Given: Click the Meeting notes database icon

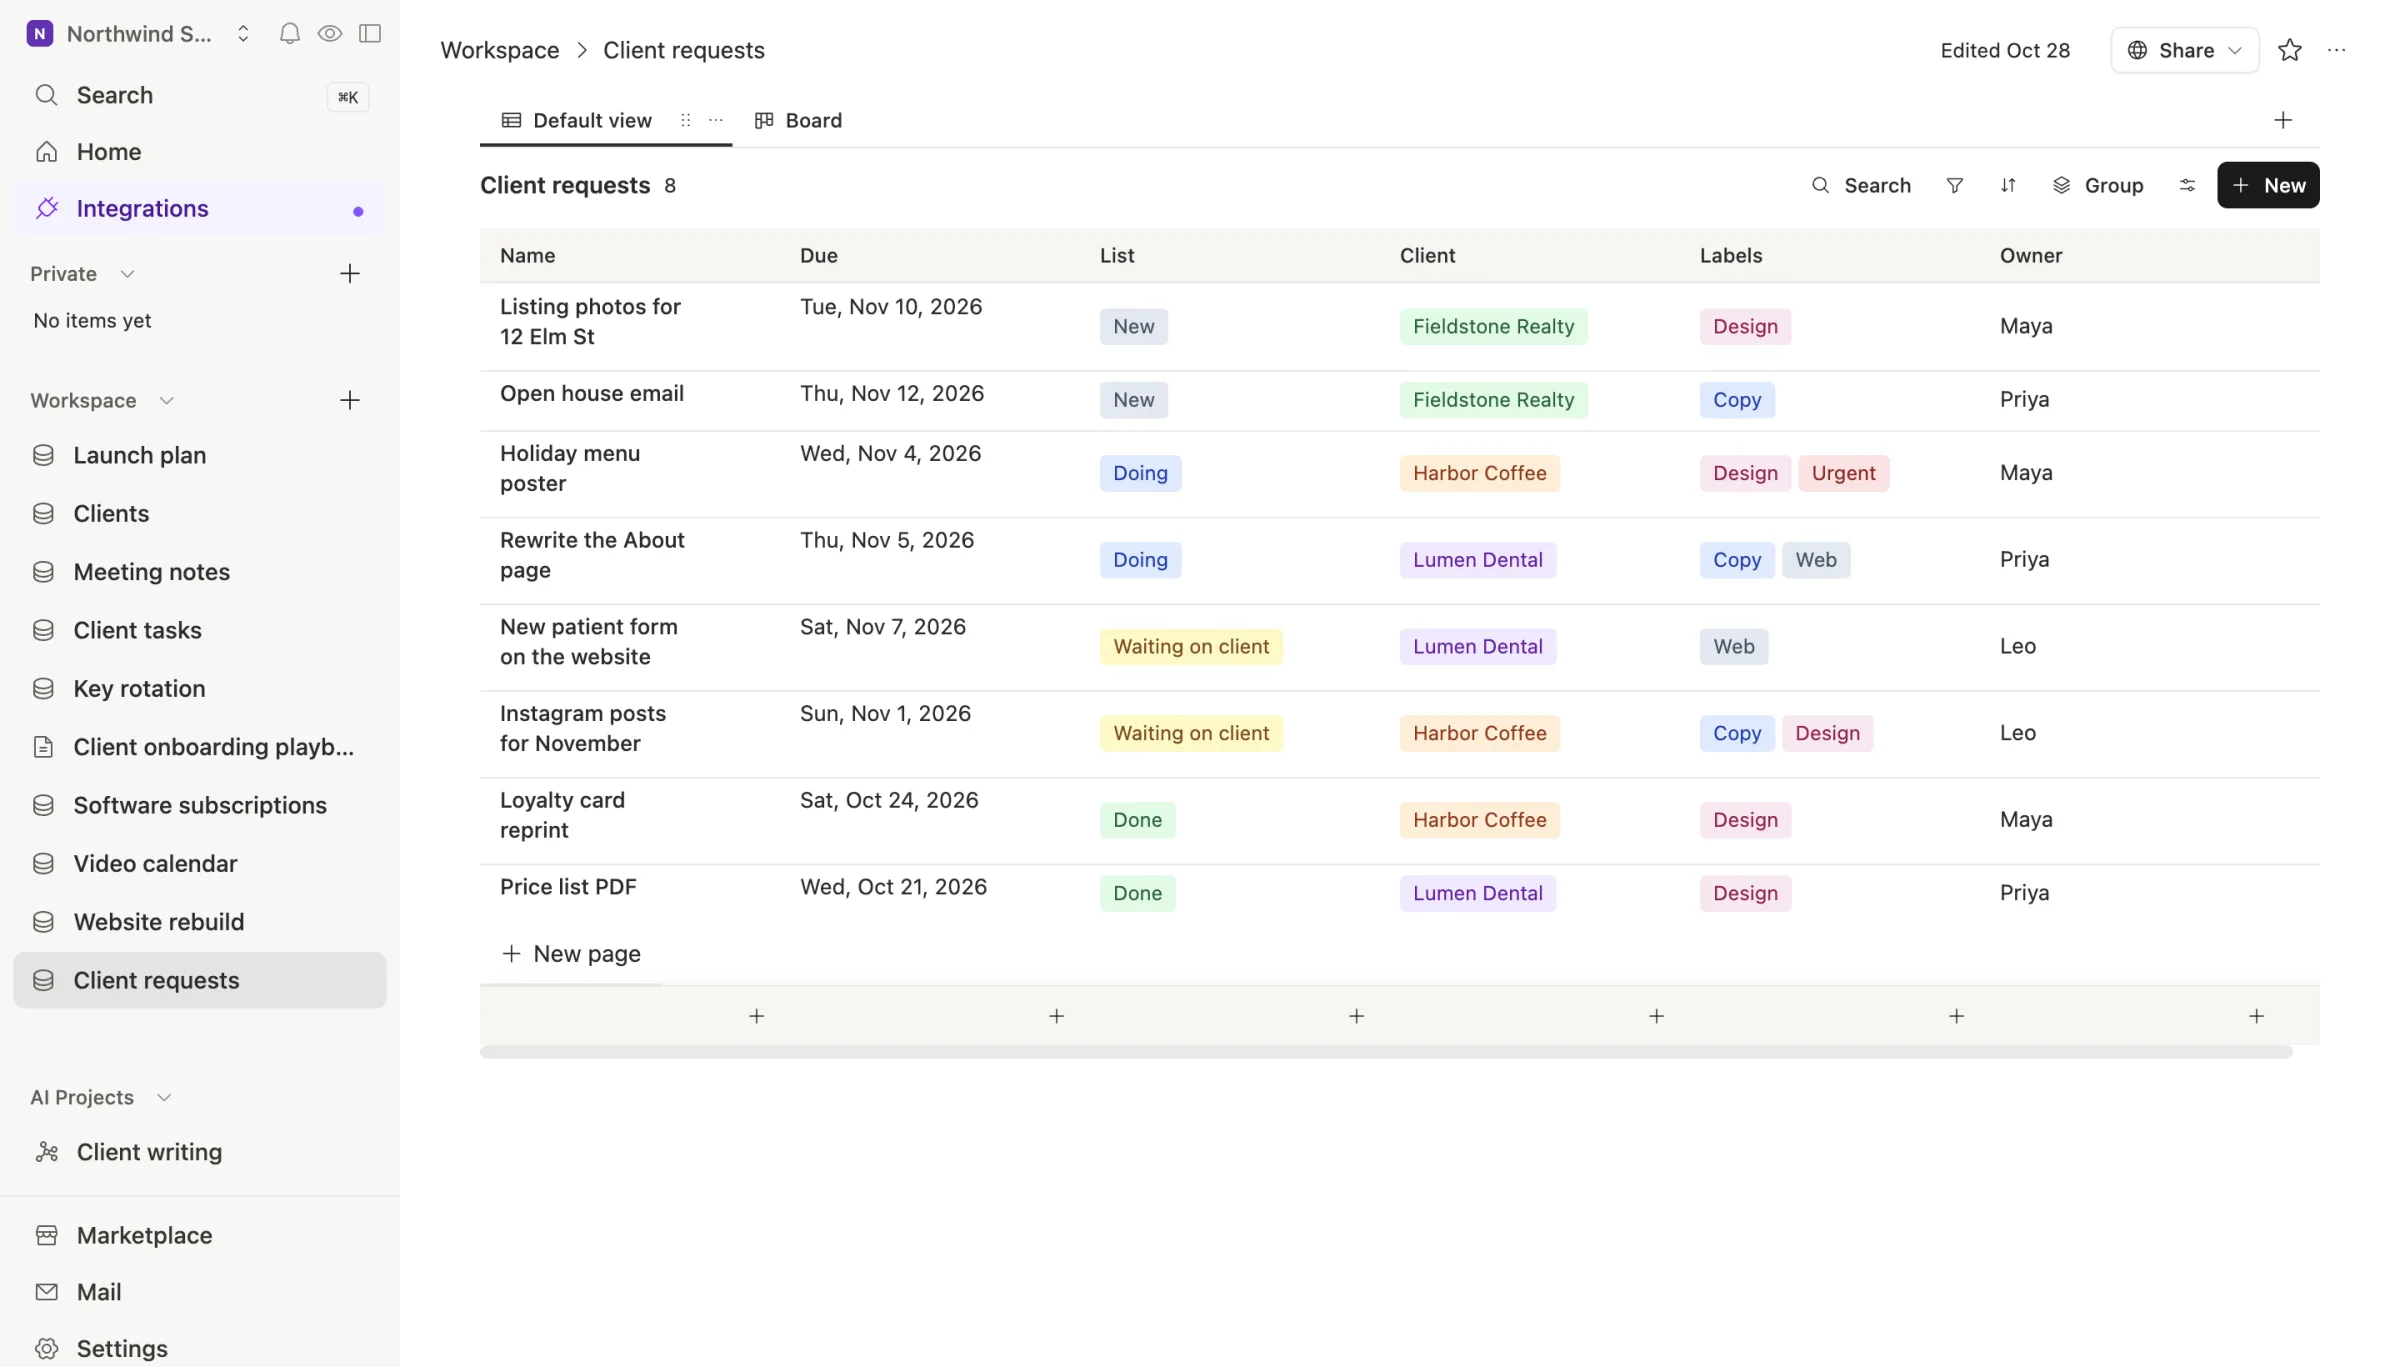Looking at the screenshot, I should [x=43, y=572].
